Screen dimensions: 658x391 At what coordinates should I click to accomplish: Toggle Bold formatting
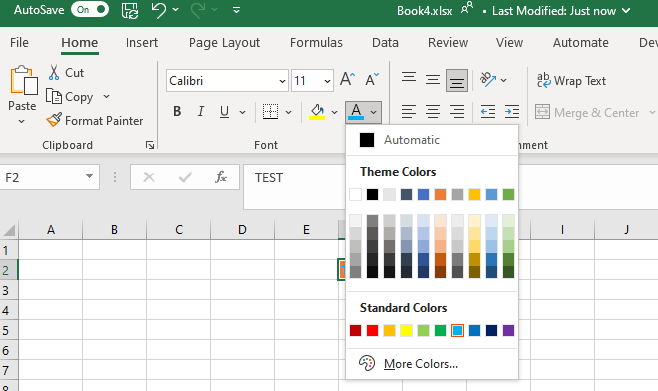(177, 112)
